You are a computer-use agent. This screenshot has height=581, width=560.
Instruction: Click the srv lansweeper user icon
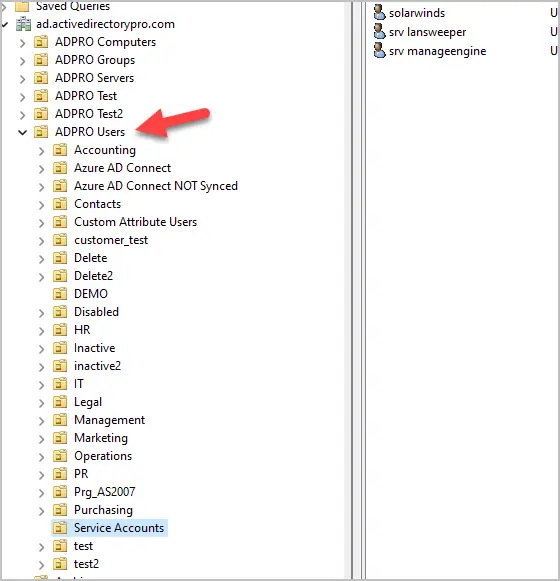379,31
